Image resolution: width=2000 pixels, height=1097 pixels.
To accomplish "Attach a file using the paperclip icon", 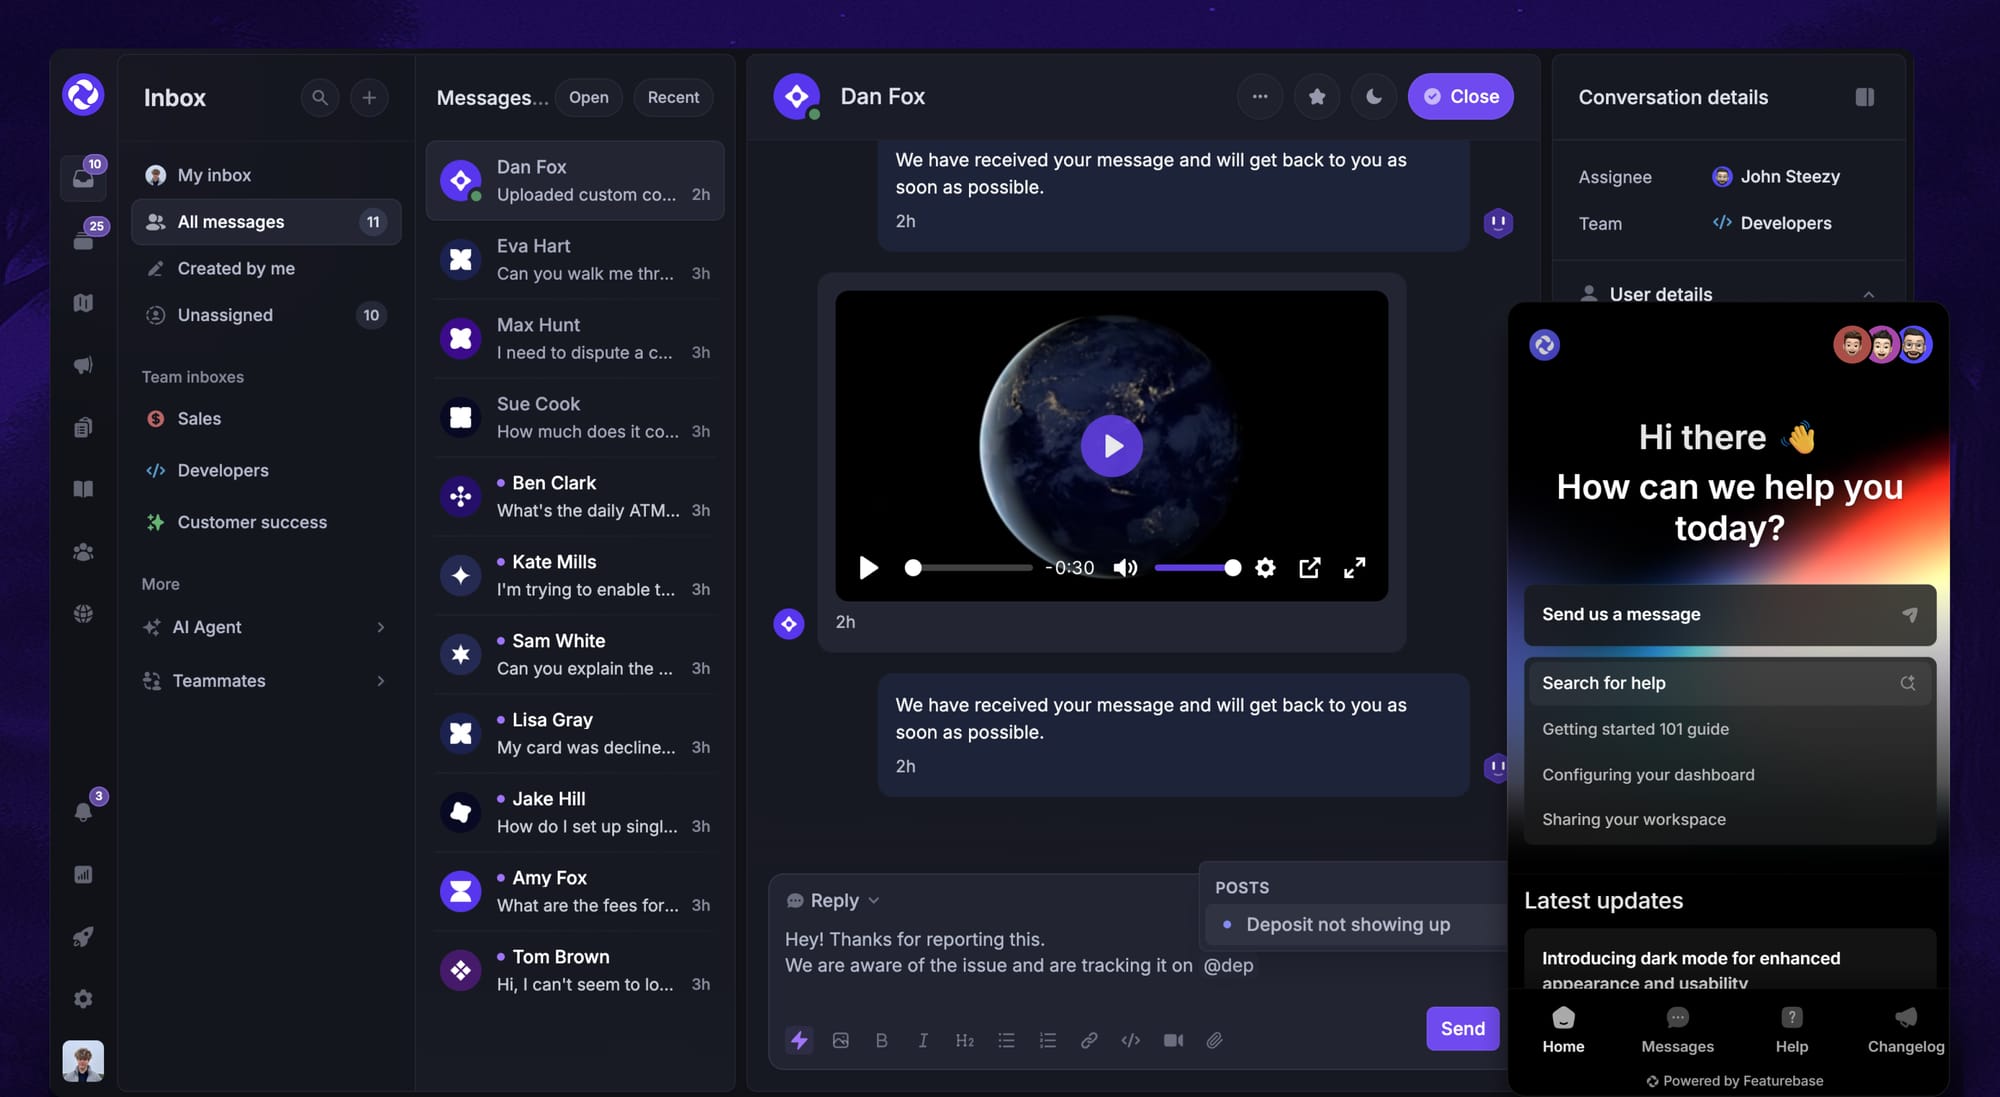I will click(x=1215, y=1040).
